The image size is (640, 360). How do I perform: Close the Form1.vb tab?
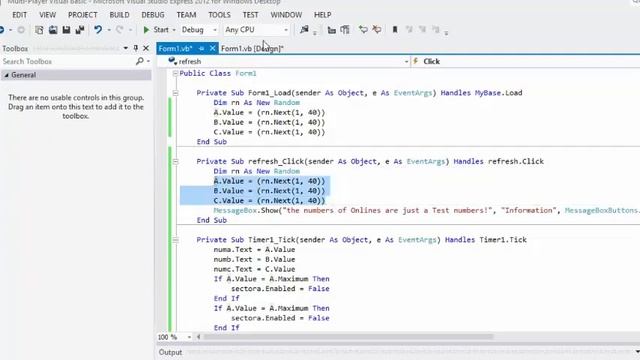click(x=212, y=48)
